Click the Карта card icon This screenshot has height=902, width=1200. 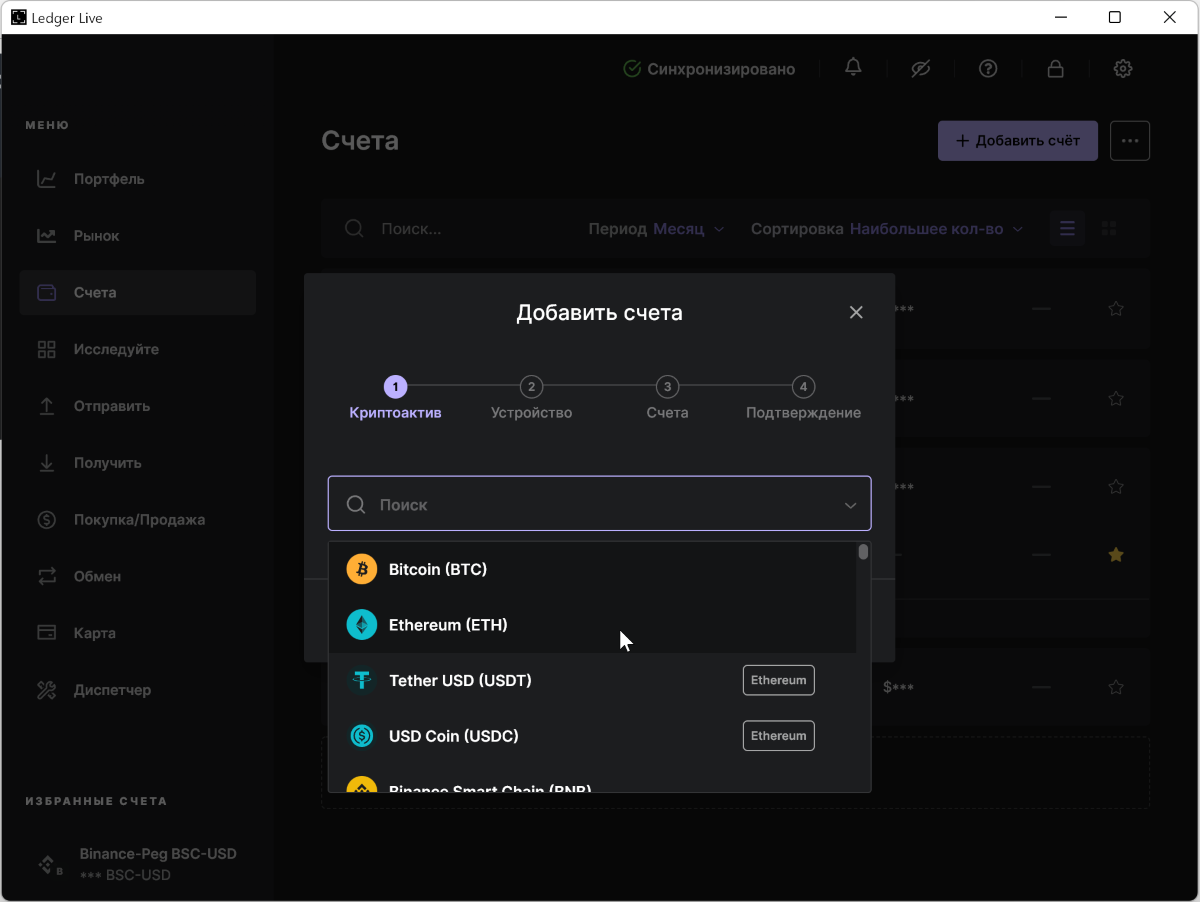(x=46, y=633)
